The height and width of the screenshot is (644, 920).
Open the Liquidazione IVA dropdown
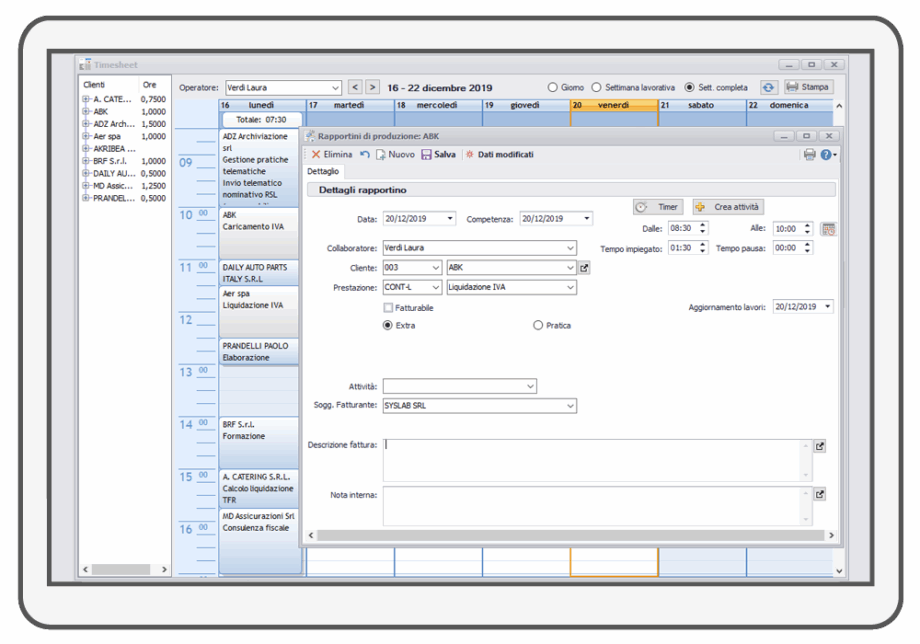coord(570,287)
